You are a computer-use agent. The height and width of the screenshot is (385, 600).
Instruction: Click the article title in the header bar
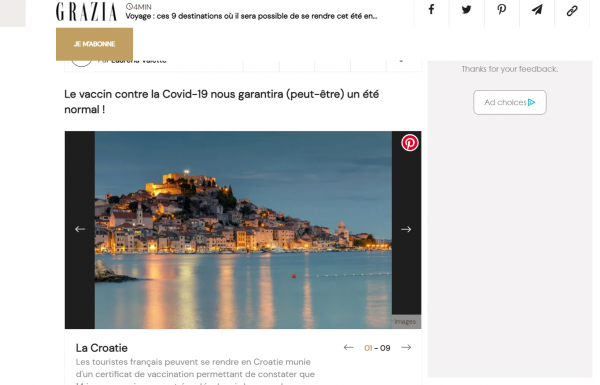tap(251, 16)
